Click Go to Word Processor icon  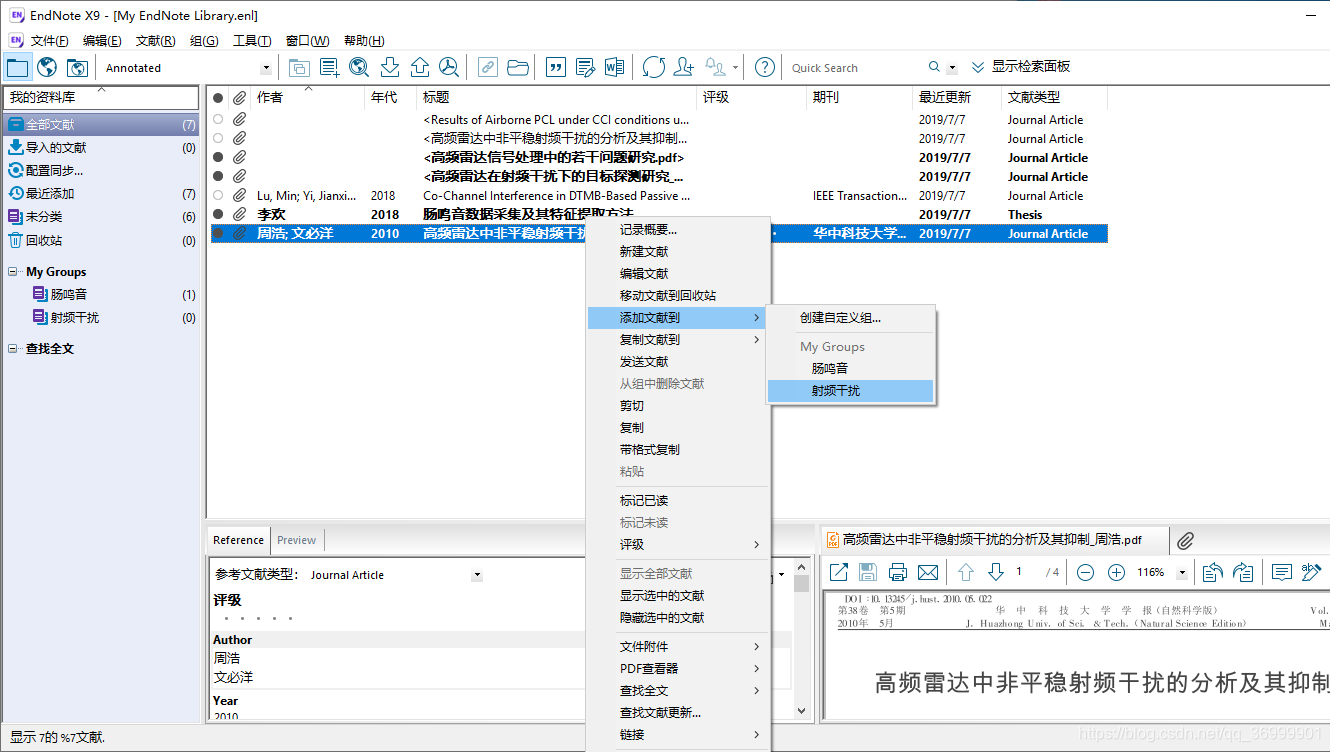click(615, 67)
